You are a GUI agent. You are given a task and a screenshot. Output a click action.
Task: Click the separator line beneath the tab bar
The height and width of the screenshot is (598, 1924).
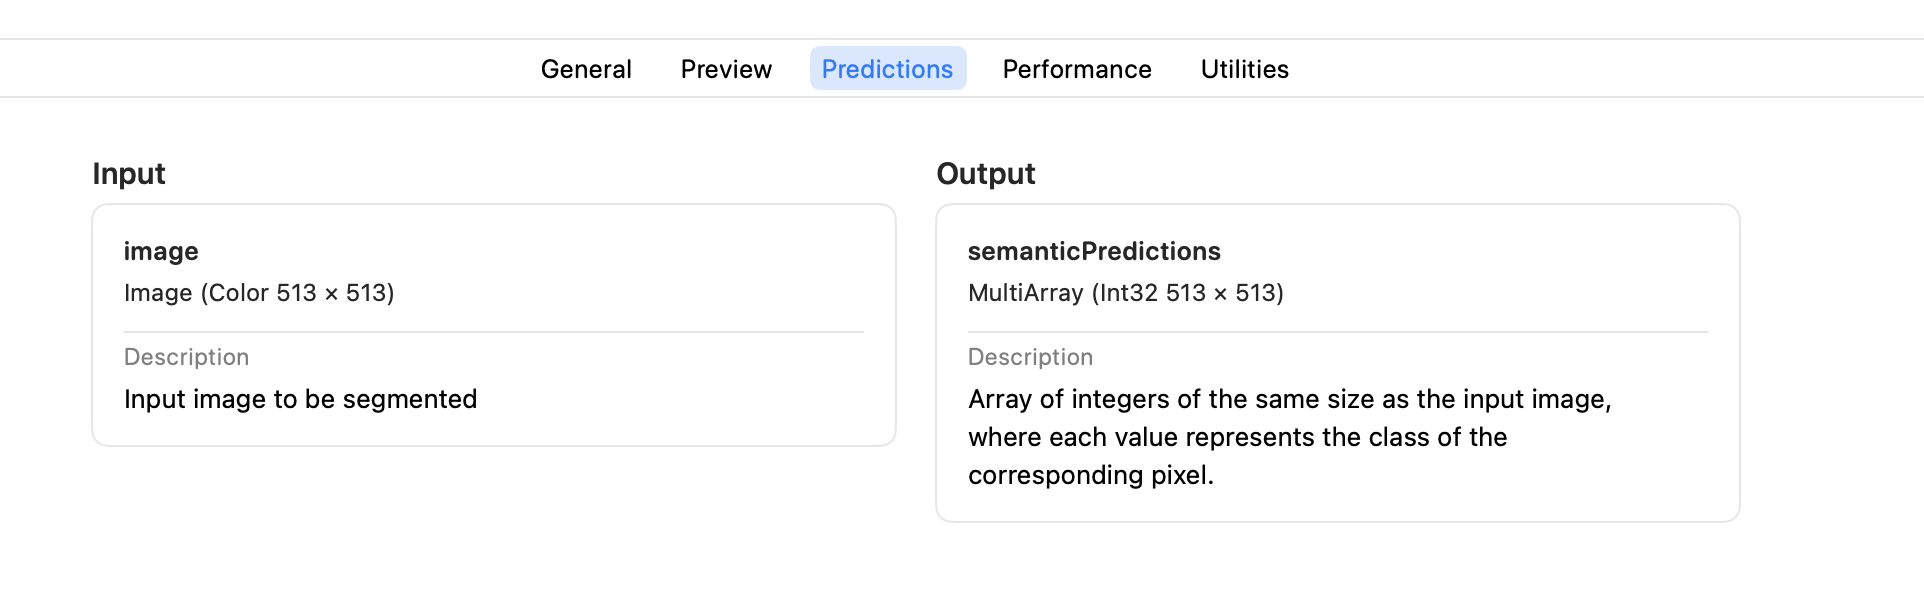point(960,97)
